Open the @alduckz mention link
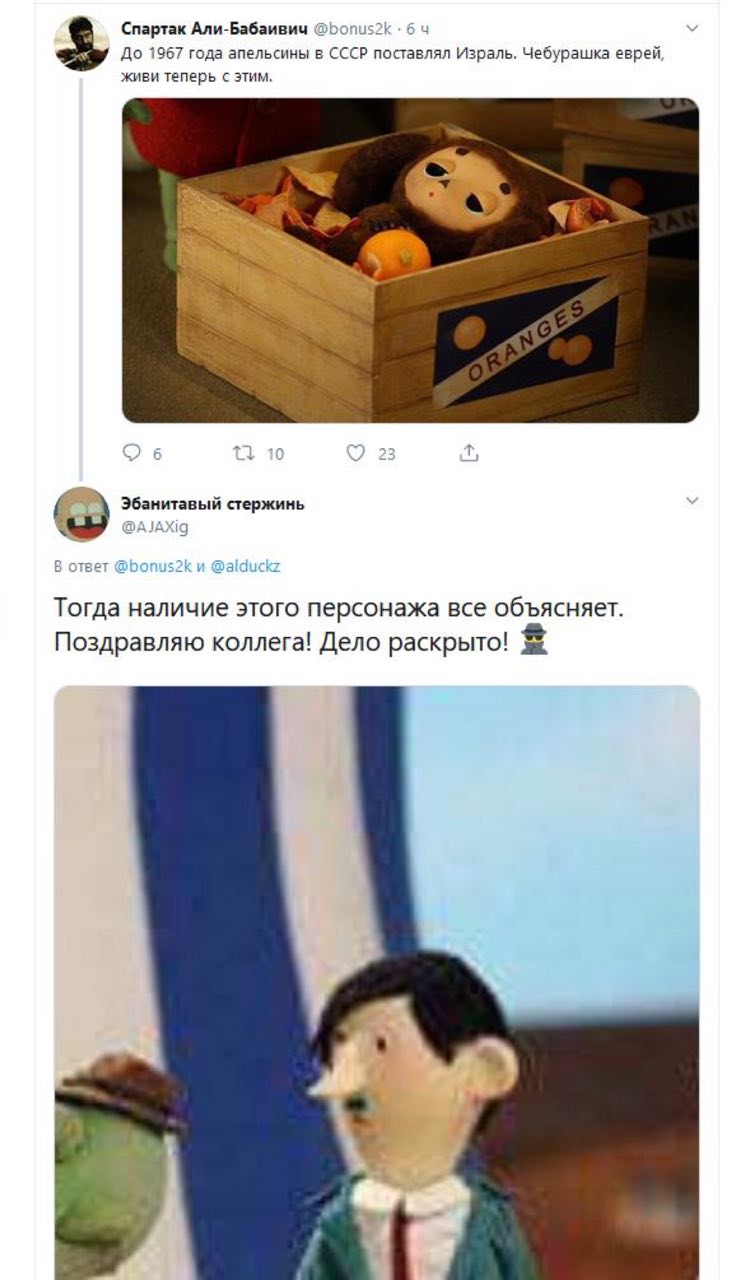This screenshot has width=745, height=1280. click(246, 566)
